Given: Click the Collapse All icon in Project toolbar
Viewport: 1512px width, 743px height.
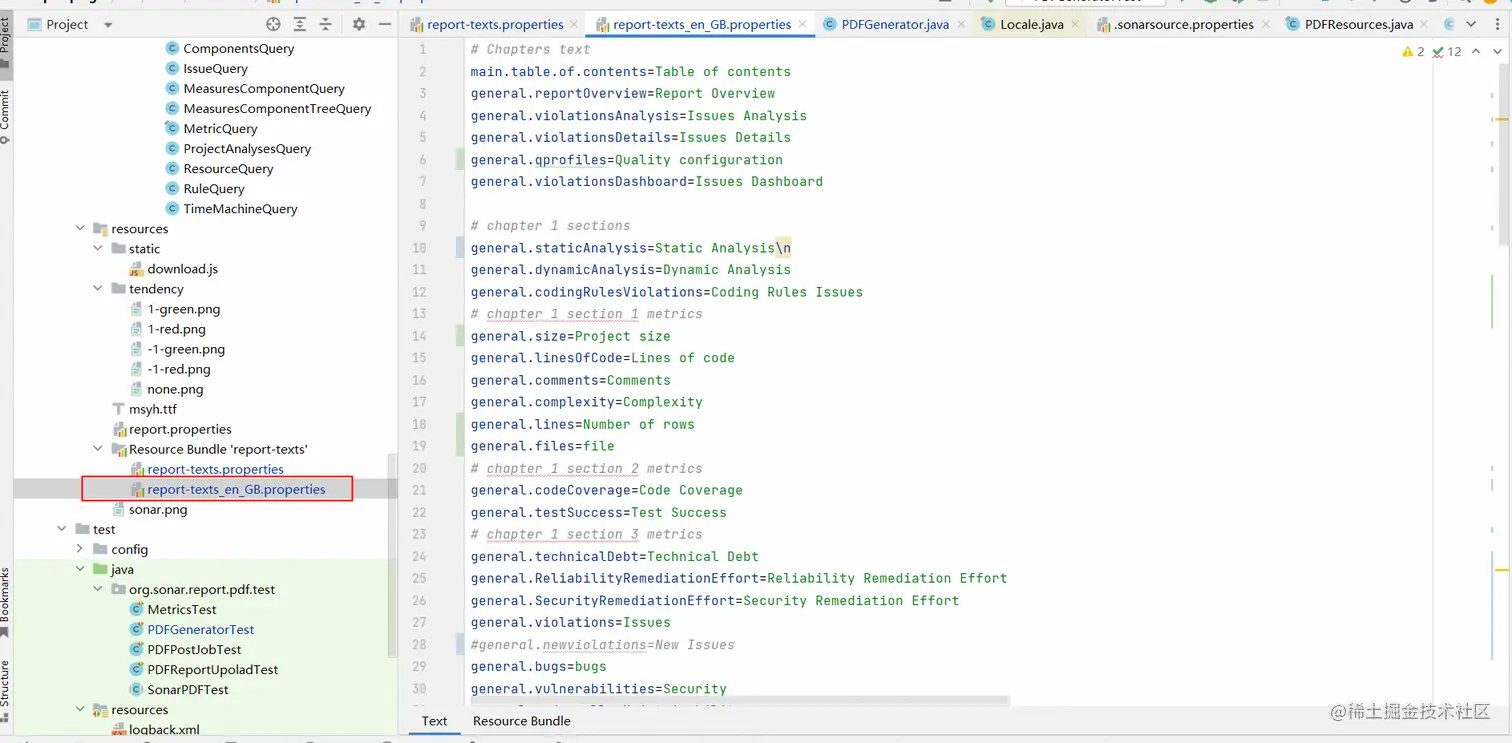Looking at the screenshot, I should (x=325, y=24).
